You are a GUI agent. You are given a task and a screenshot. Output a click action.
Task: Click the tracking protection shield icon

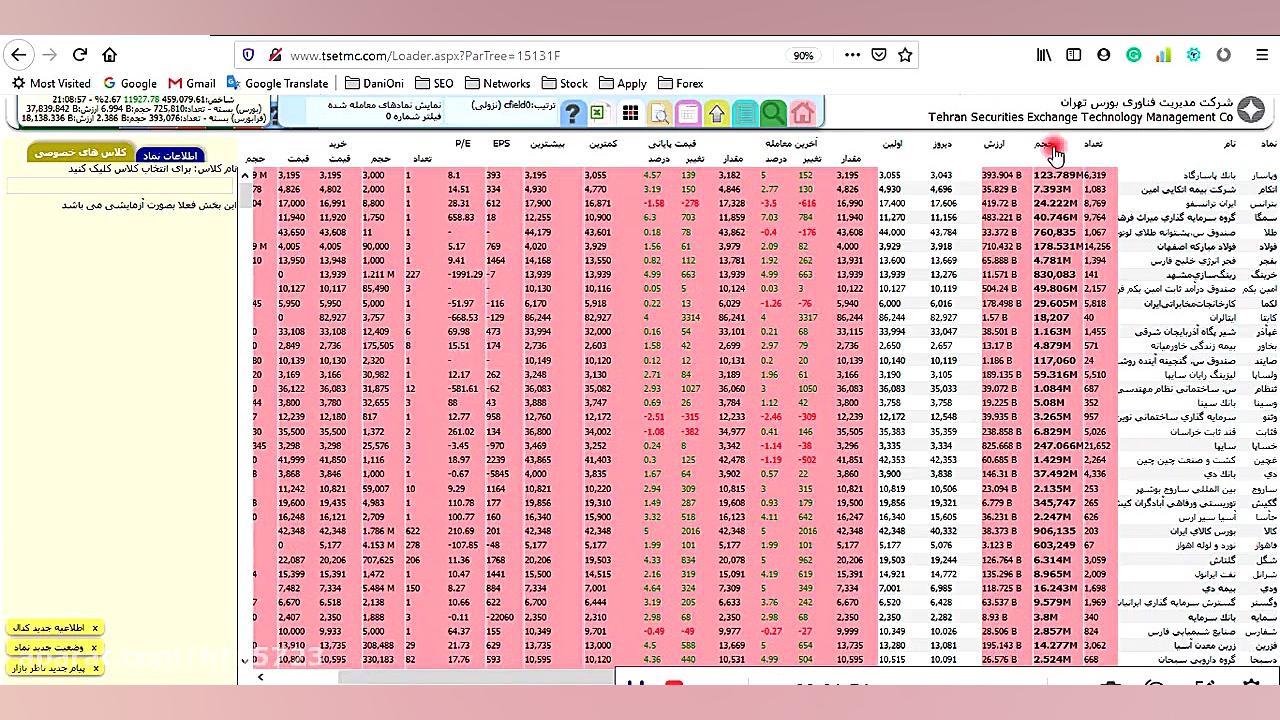pyautogui.click(x=249, y=55)
